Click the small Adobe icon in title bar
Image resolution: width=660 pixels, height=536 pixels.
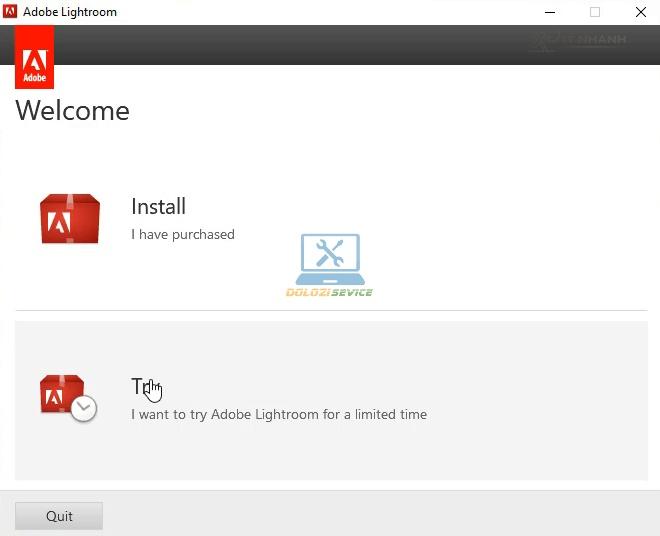[x=11, y=12]
